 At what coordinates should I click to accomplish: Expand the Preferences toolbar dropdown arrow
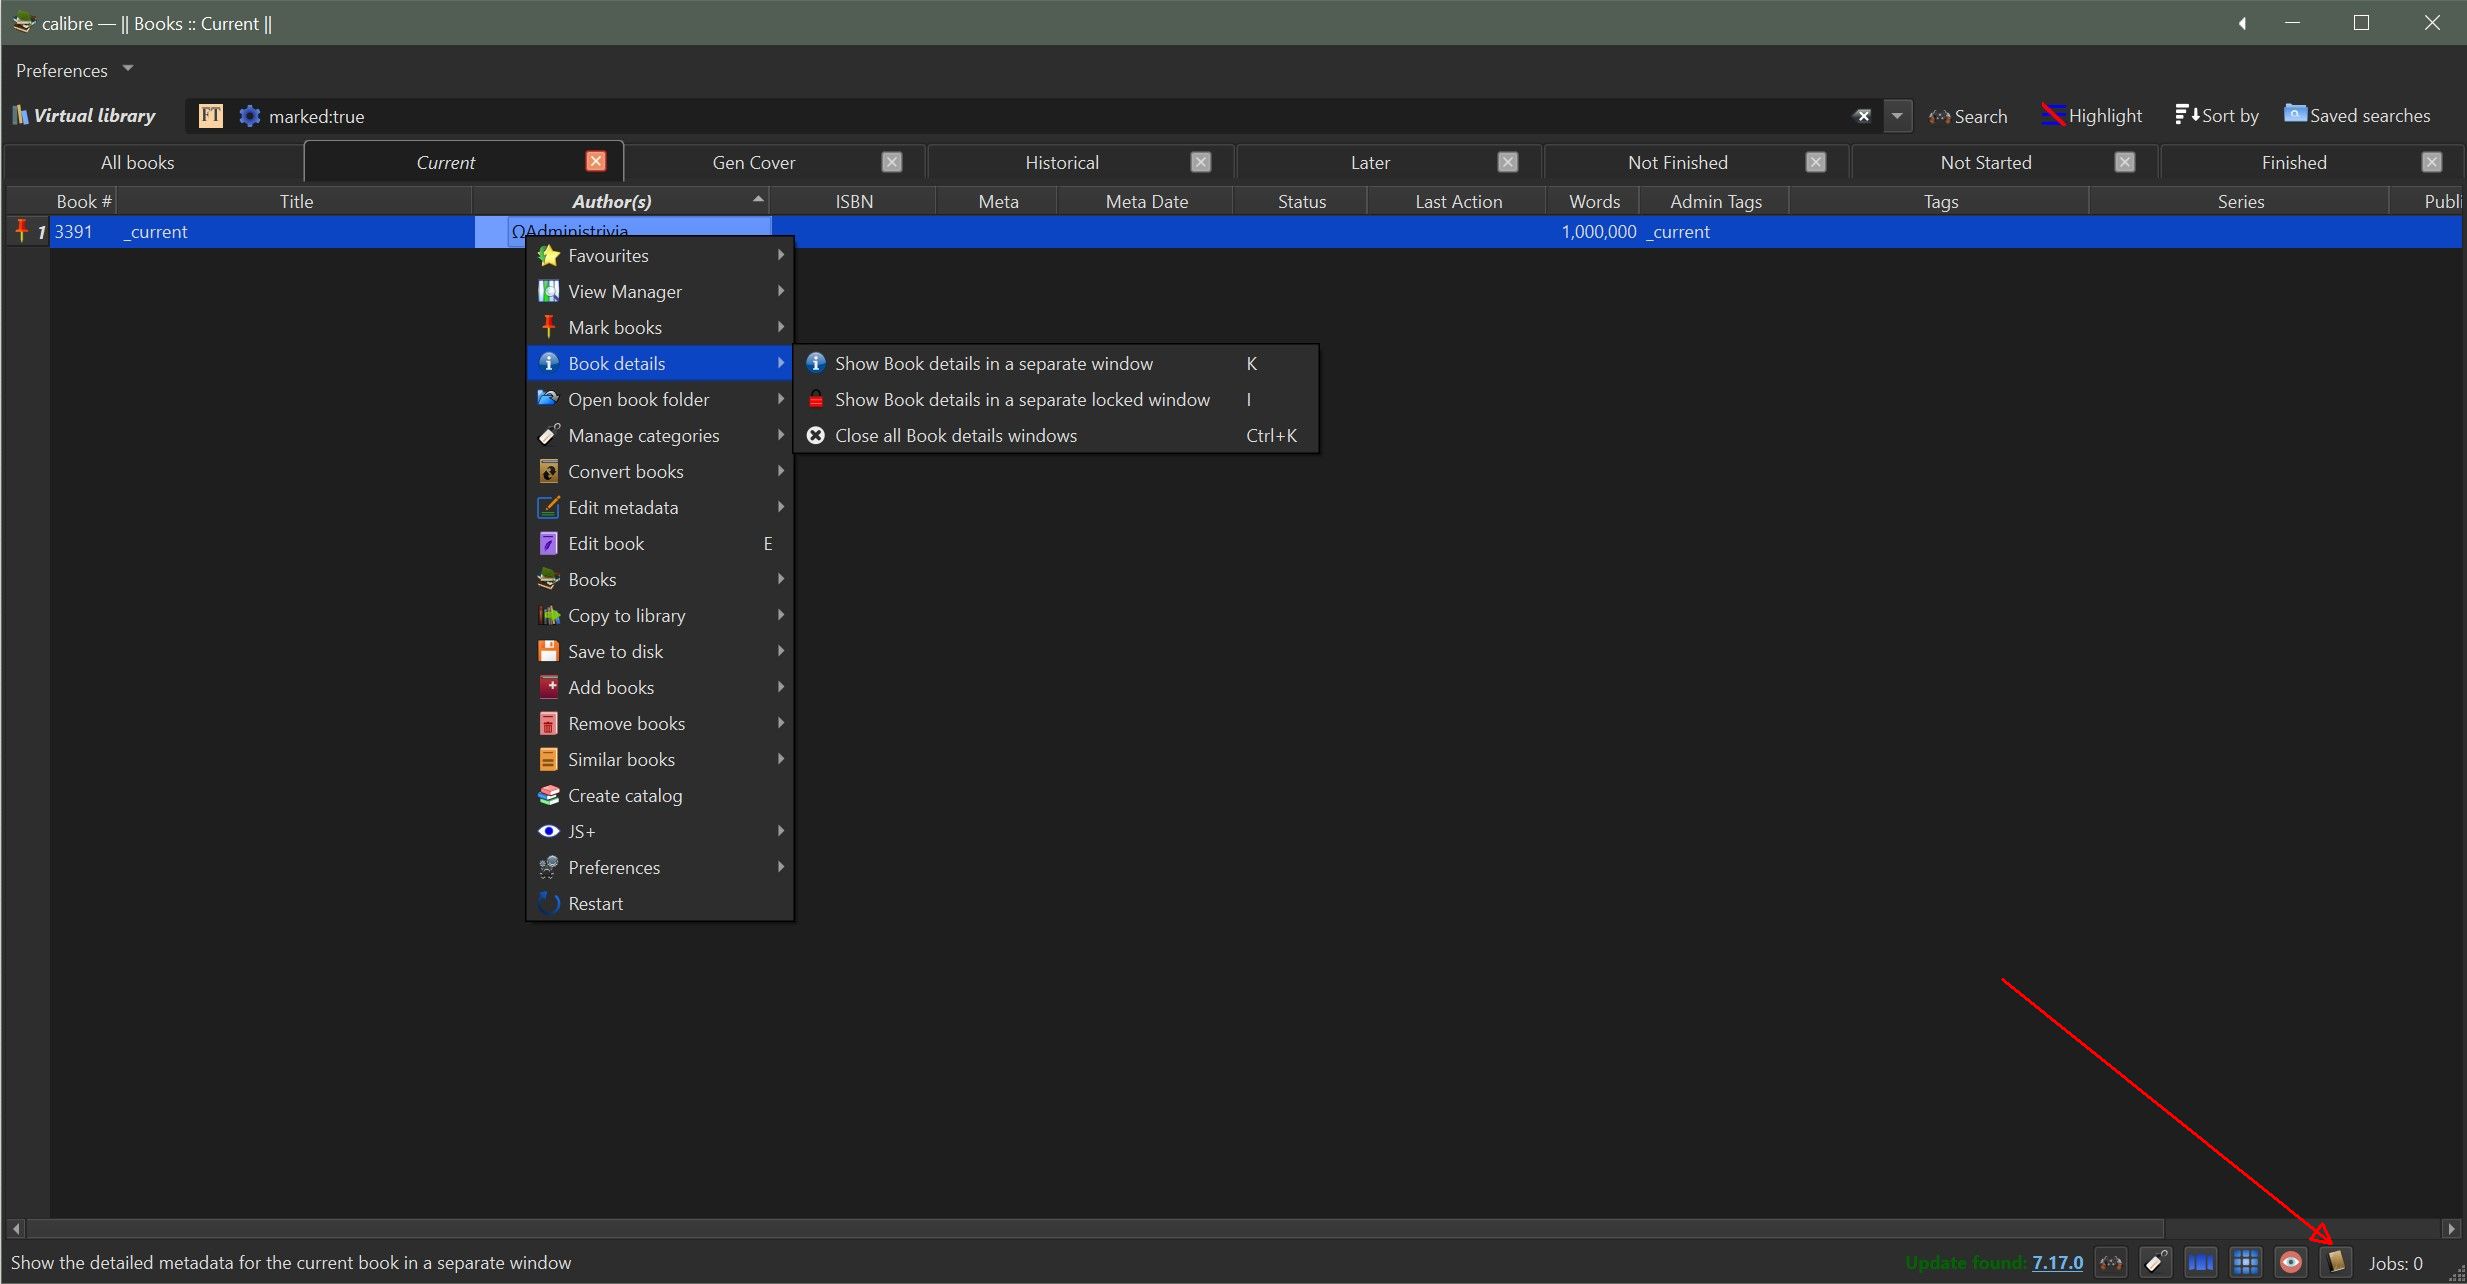pyautogui.click(x=128, y=69)
